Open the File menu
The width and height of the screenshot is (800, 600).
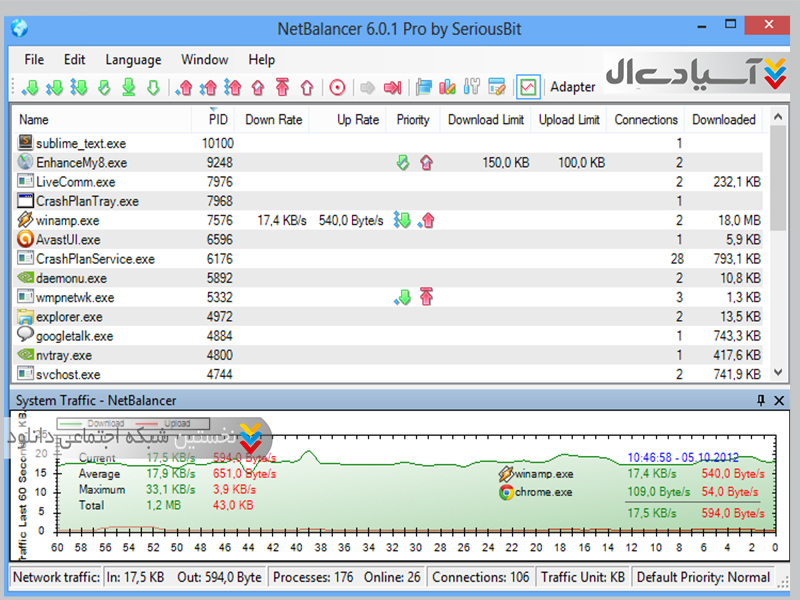click(x=34, y=60)
